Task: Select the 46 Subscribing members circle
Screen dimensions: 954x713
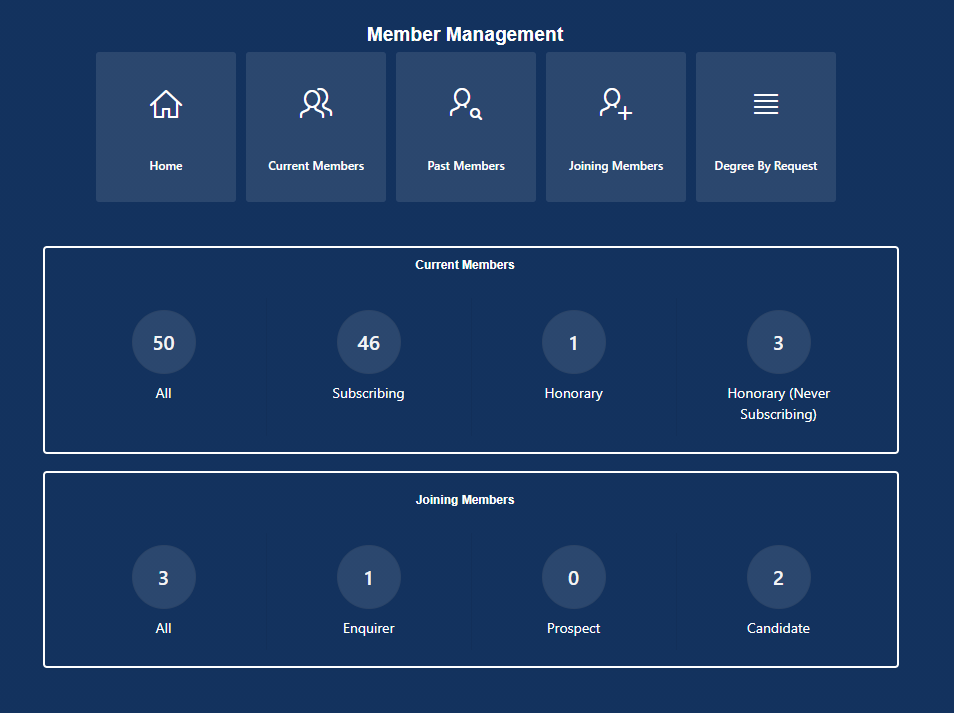Action: pos(369,343)
